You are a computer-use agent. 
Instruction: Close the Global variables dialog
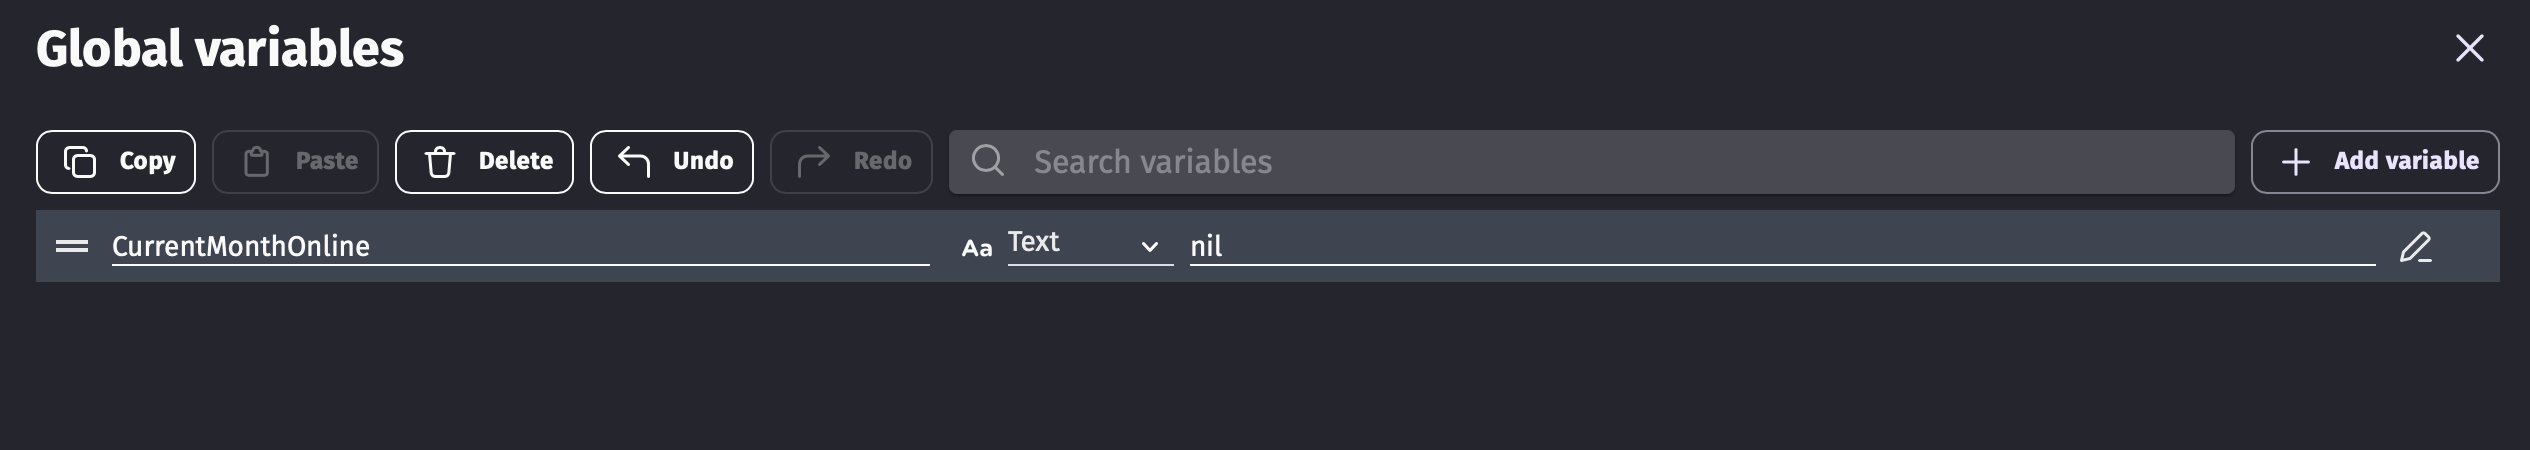[2469, 48]
